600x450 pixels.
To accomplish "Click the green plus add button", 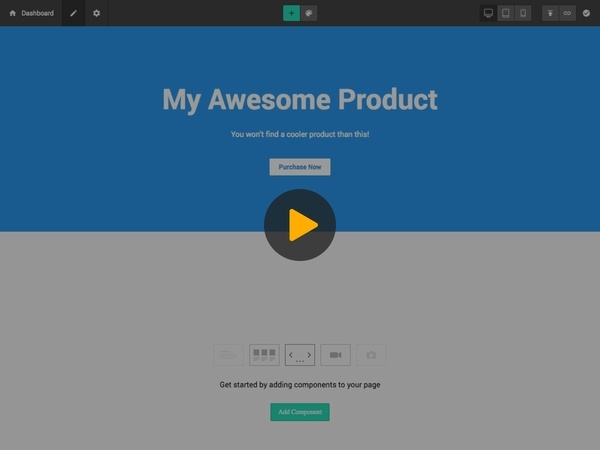I will click(291, 13).
